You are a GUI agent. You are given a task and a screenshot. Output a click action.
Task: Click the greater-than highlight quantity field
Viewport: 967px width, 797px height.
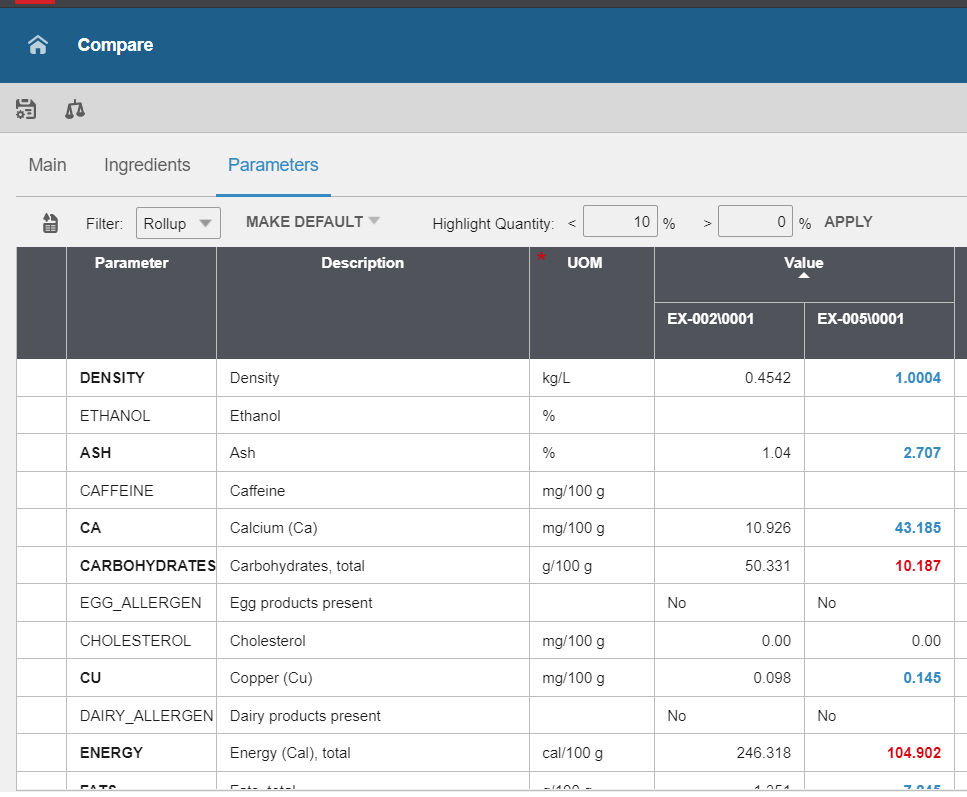pyautogui.click(x=755, y=223)
